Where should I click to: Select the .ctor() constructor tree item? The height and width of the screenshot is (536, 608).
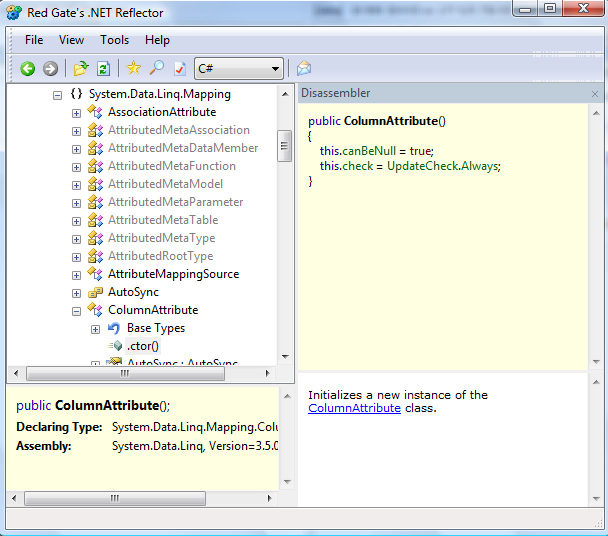click(143, 346)
